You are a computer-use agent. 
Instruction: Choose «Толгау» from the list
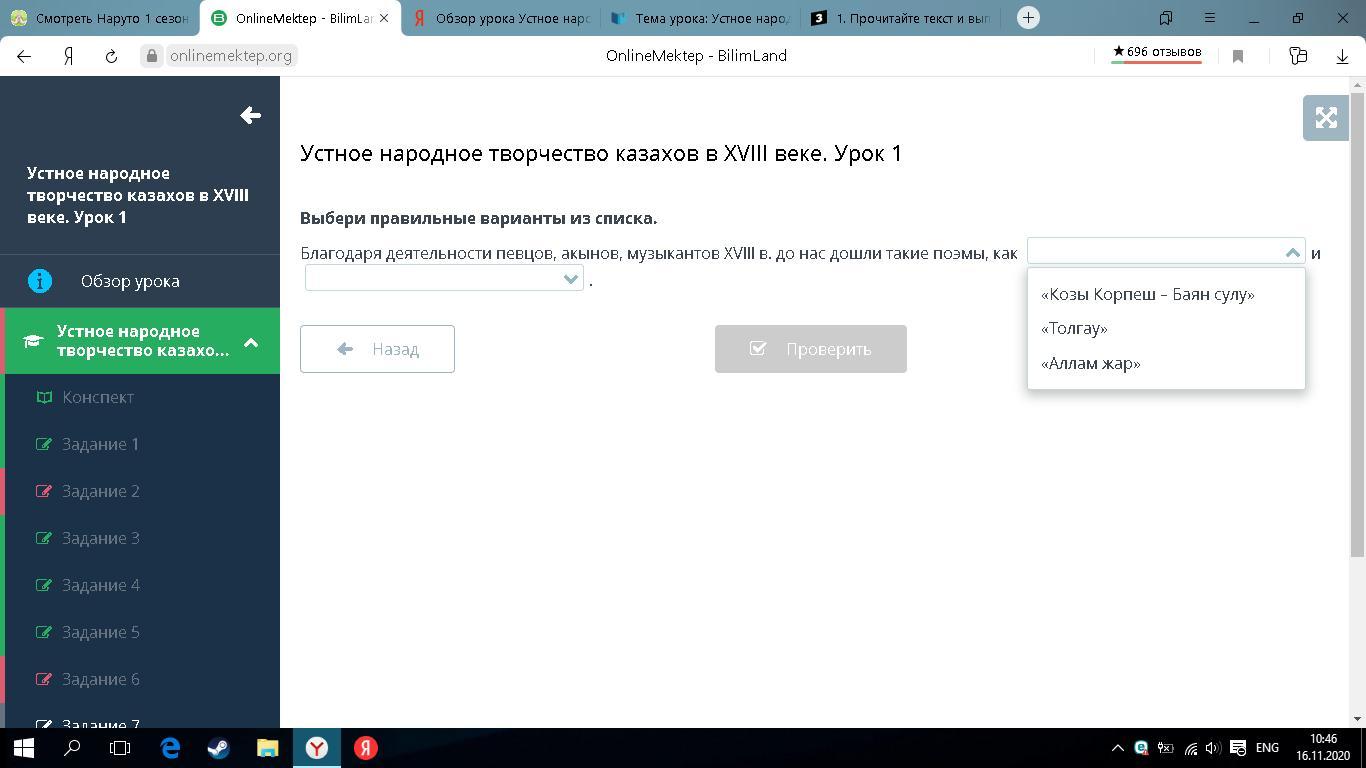click(x=1074, y=328)
